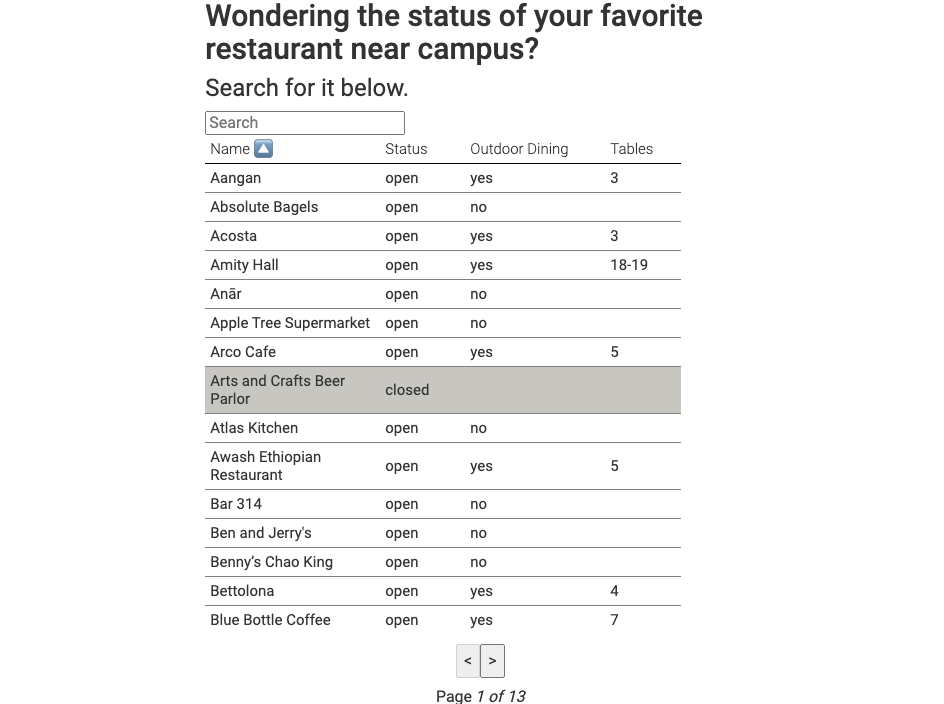This screenshot has width=944, height=704.
Task: Go to previous page with < button
Action: click(x=468, y=661)
